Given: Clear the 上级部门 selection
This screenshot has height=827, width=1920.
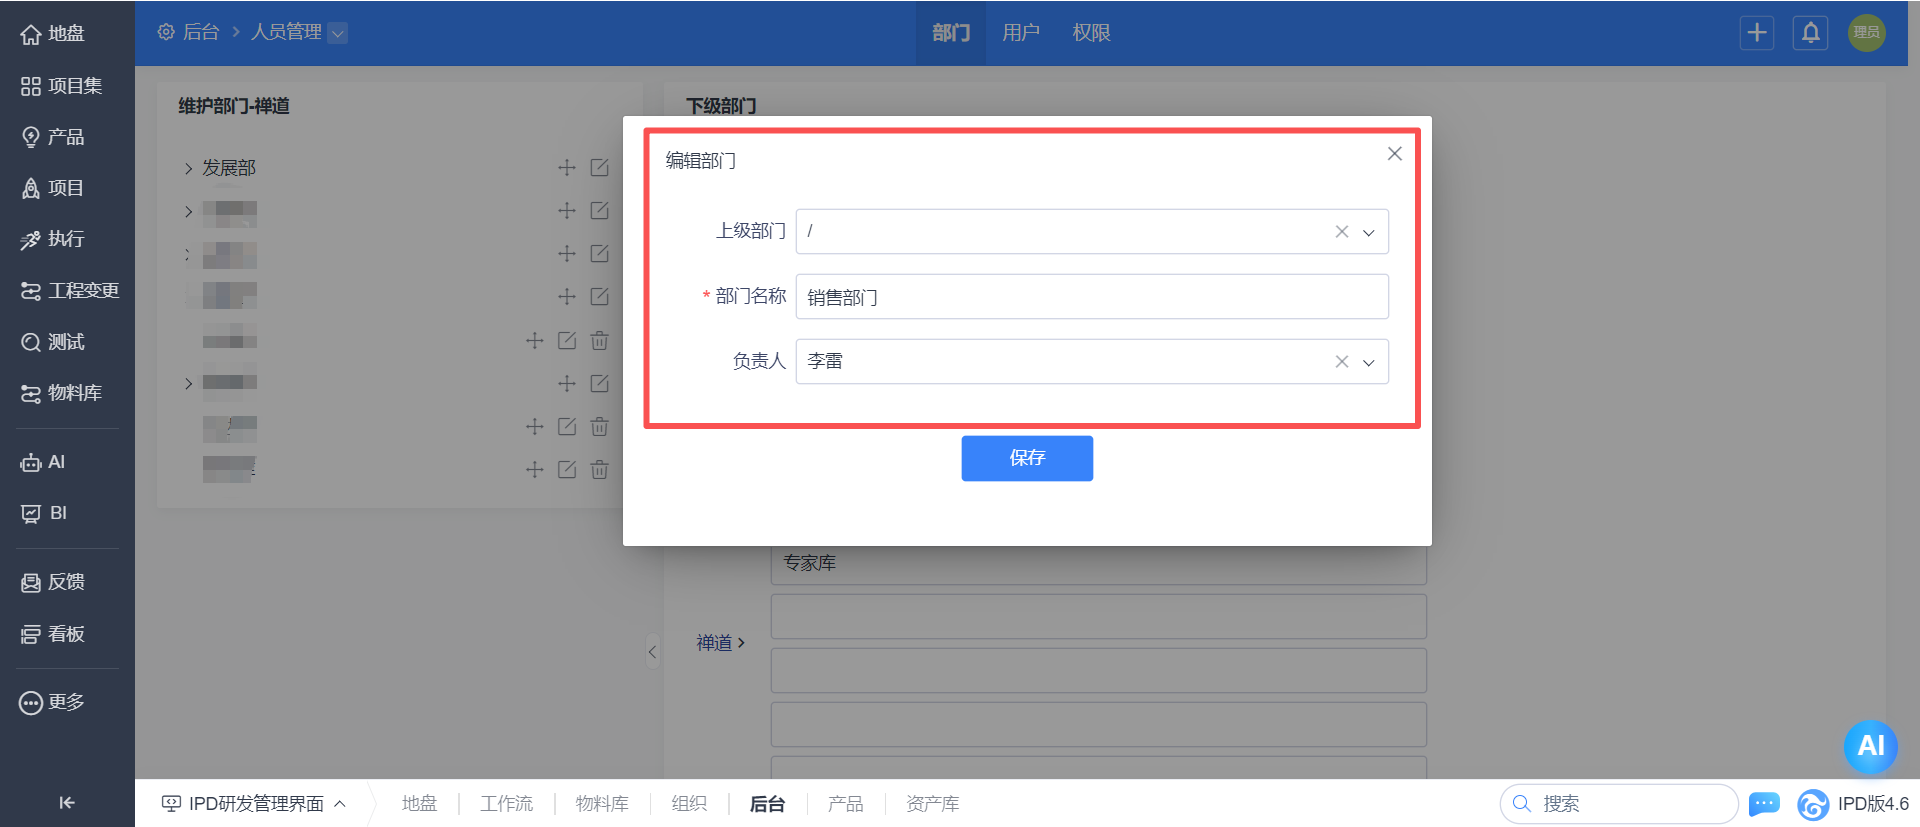Looking at the screenshot, I should click(1342, 232).
